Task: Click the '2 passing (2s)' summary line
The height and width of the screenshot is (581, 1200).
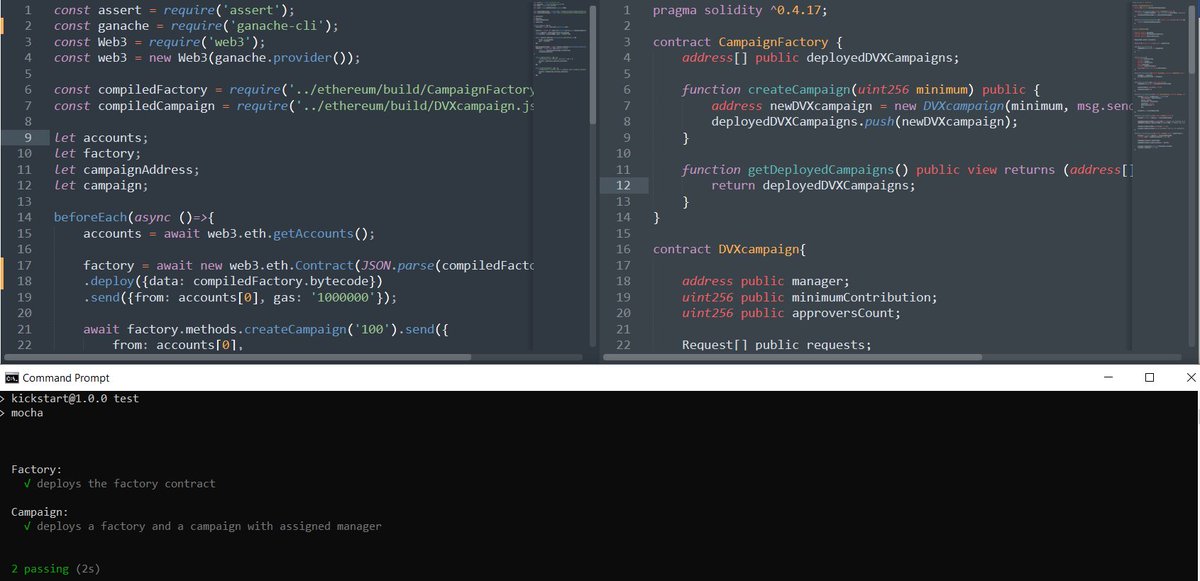Action: pyautogui.click(x=56, y=568)
